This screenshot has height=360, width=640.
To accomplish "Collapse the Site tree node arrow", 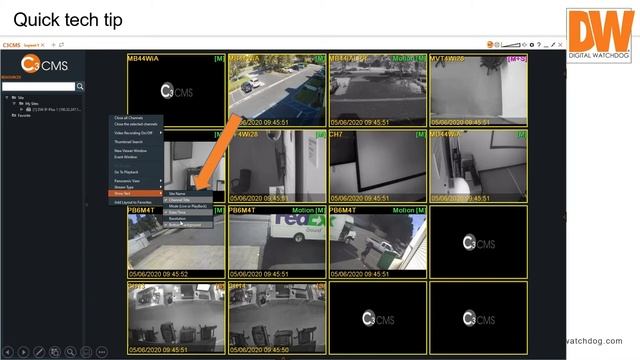I will (7, 98).
